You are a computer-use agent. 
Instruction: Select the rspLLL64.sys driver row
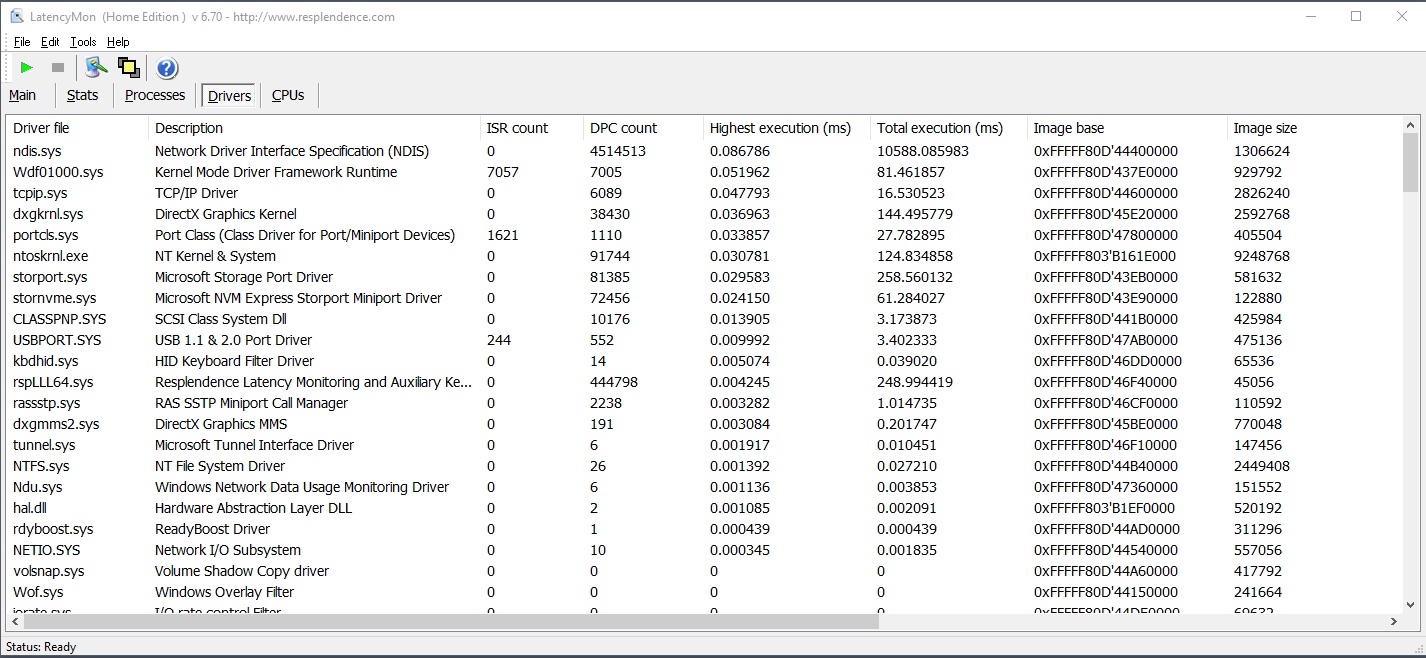[705, 382]
